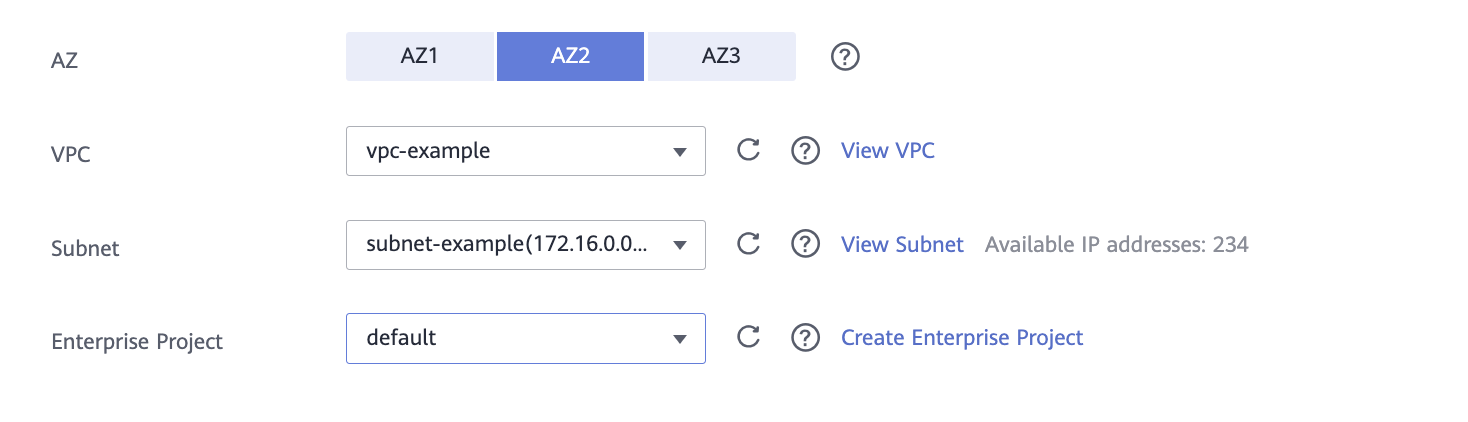Click the VPC dropdown arrow

680,152
